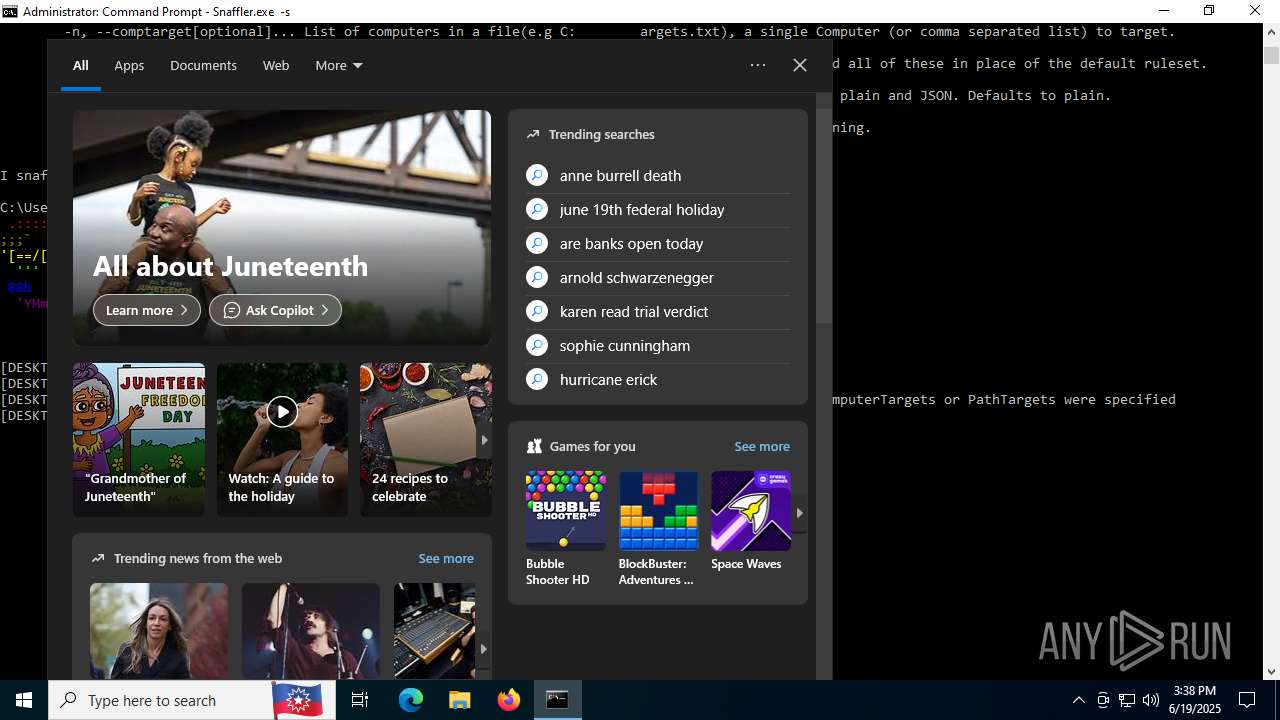Image resolution: width=1280 pixels, height=720 pixels.
Task: Open BlockBuster: Adventures game
Action: (658, 529)
